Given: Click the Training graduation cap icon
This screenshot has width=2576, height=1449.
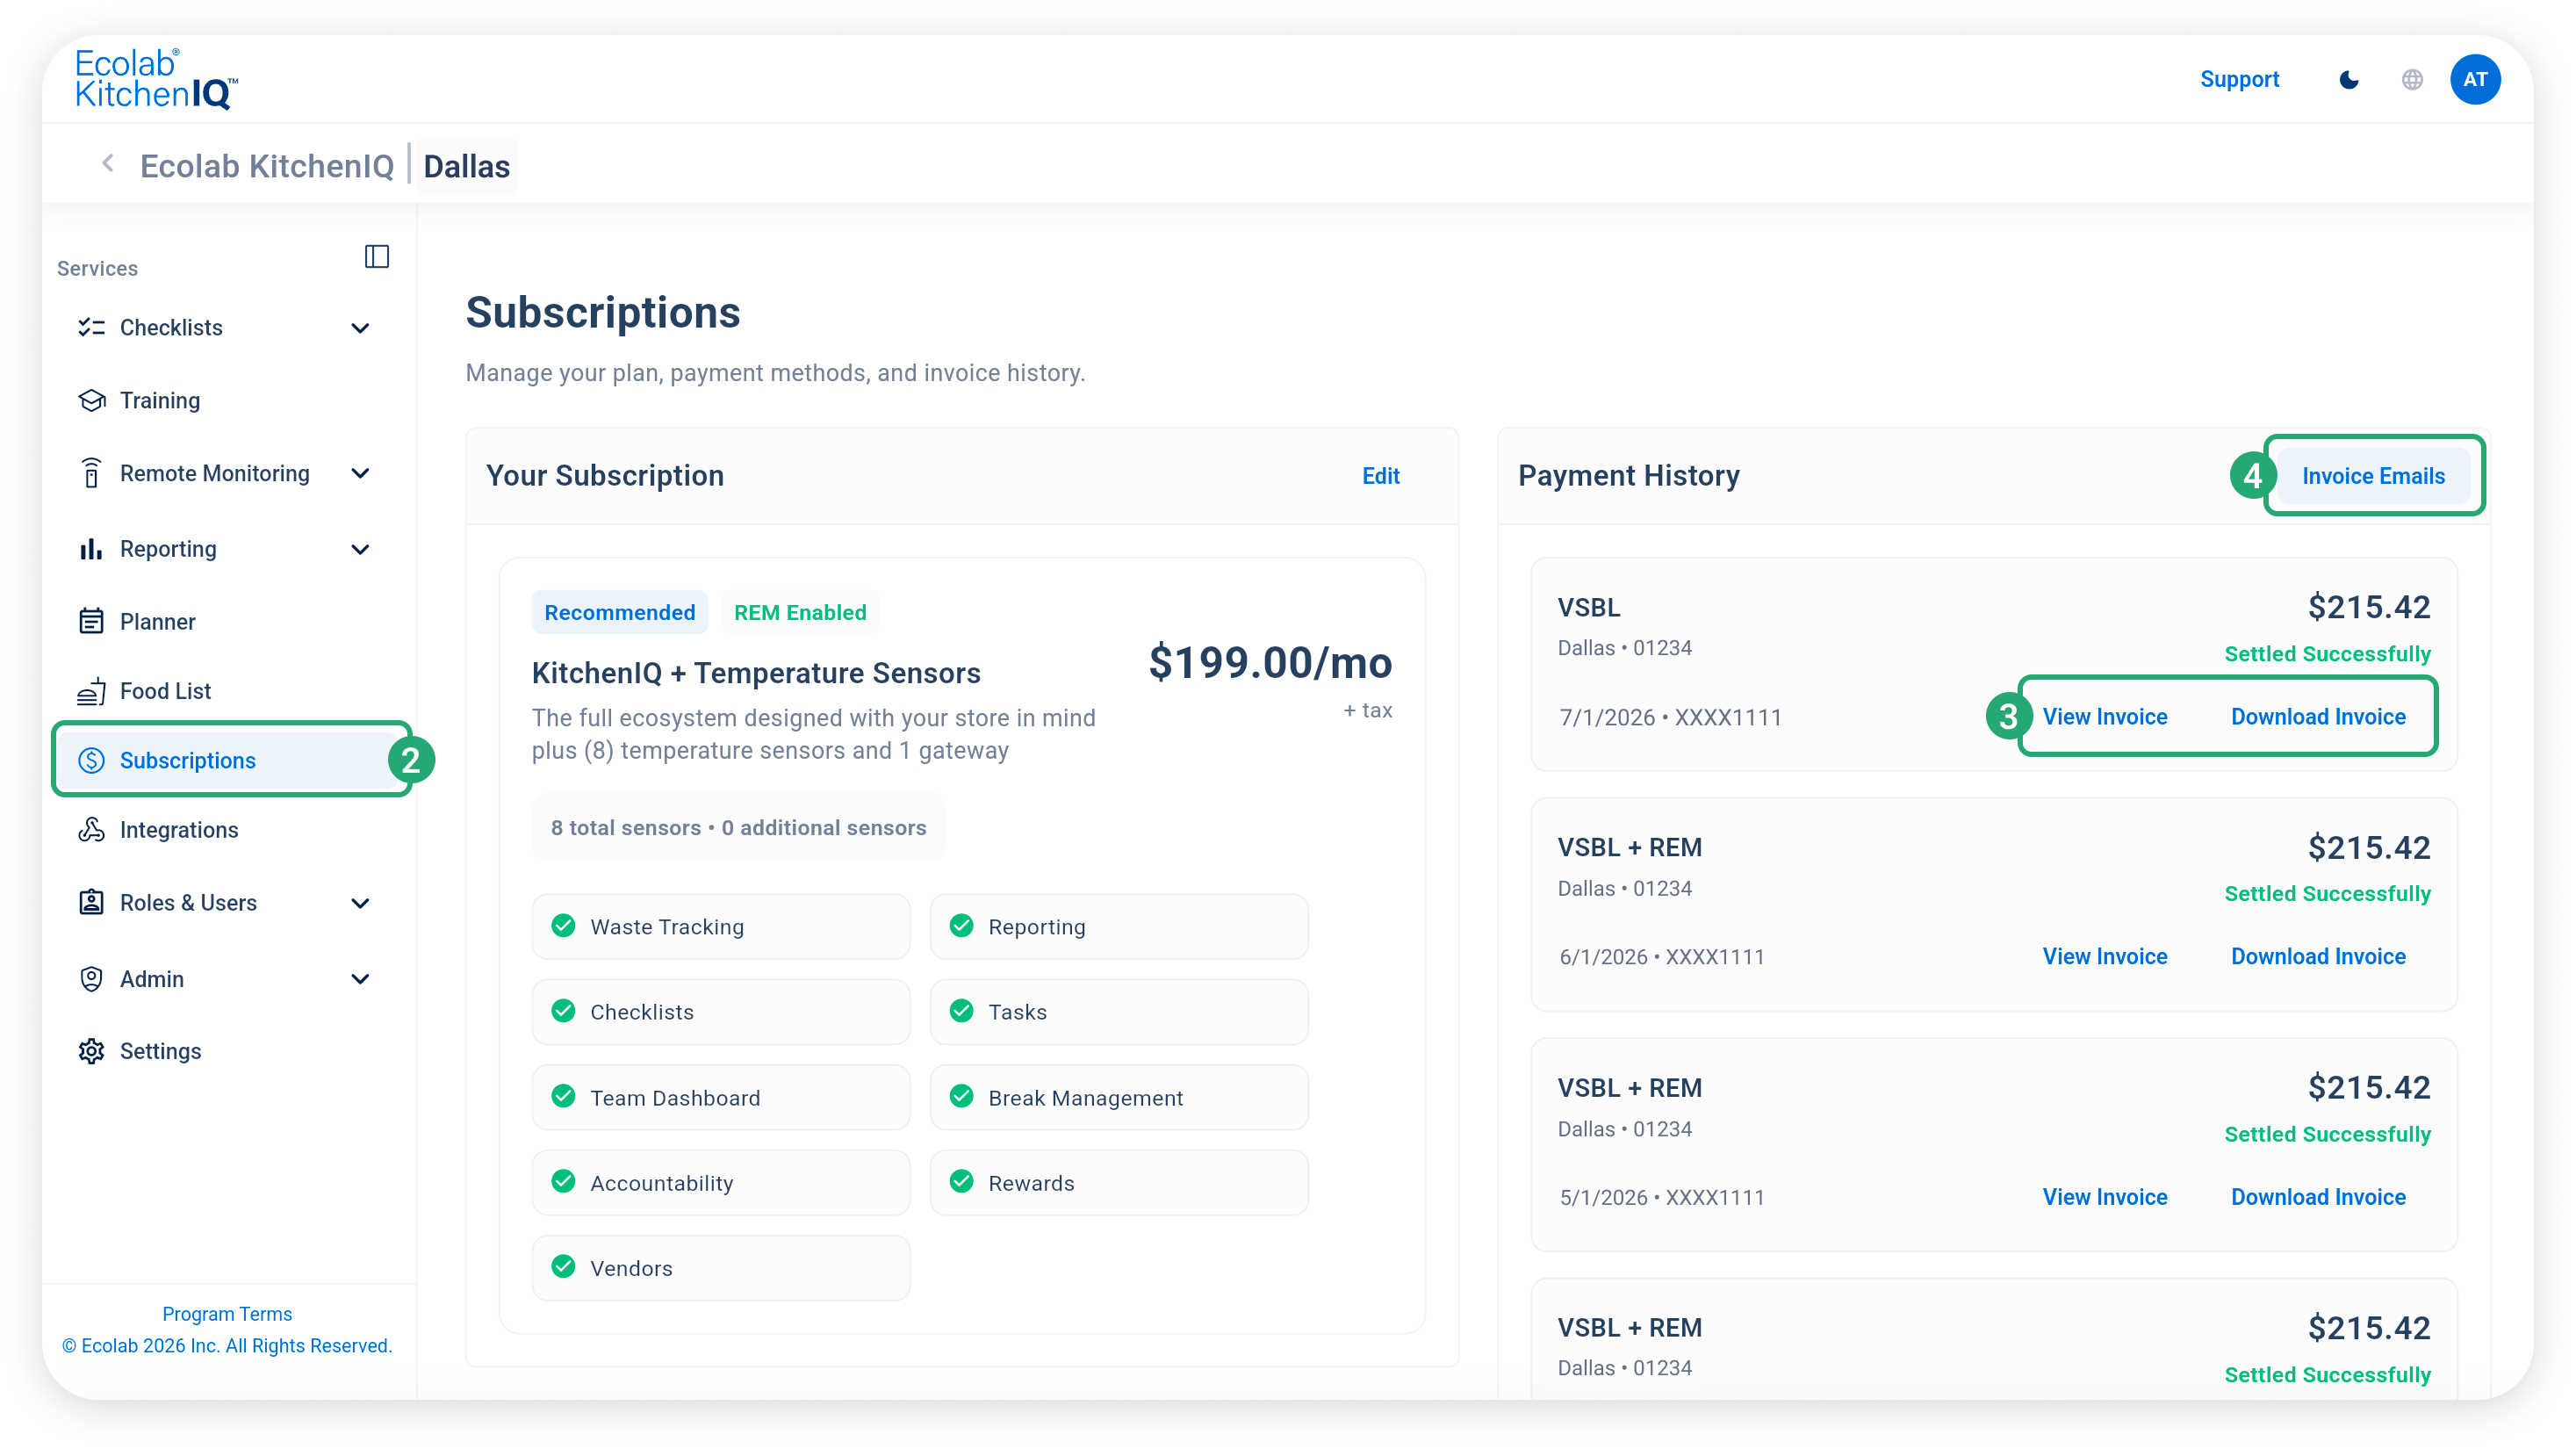Looking at the screenshot, I should click(x=92, y=400).
